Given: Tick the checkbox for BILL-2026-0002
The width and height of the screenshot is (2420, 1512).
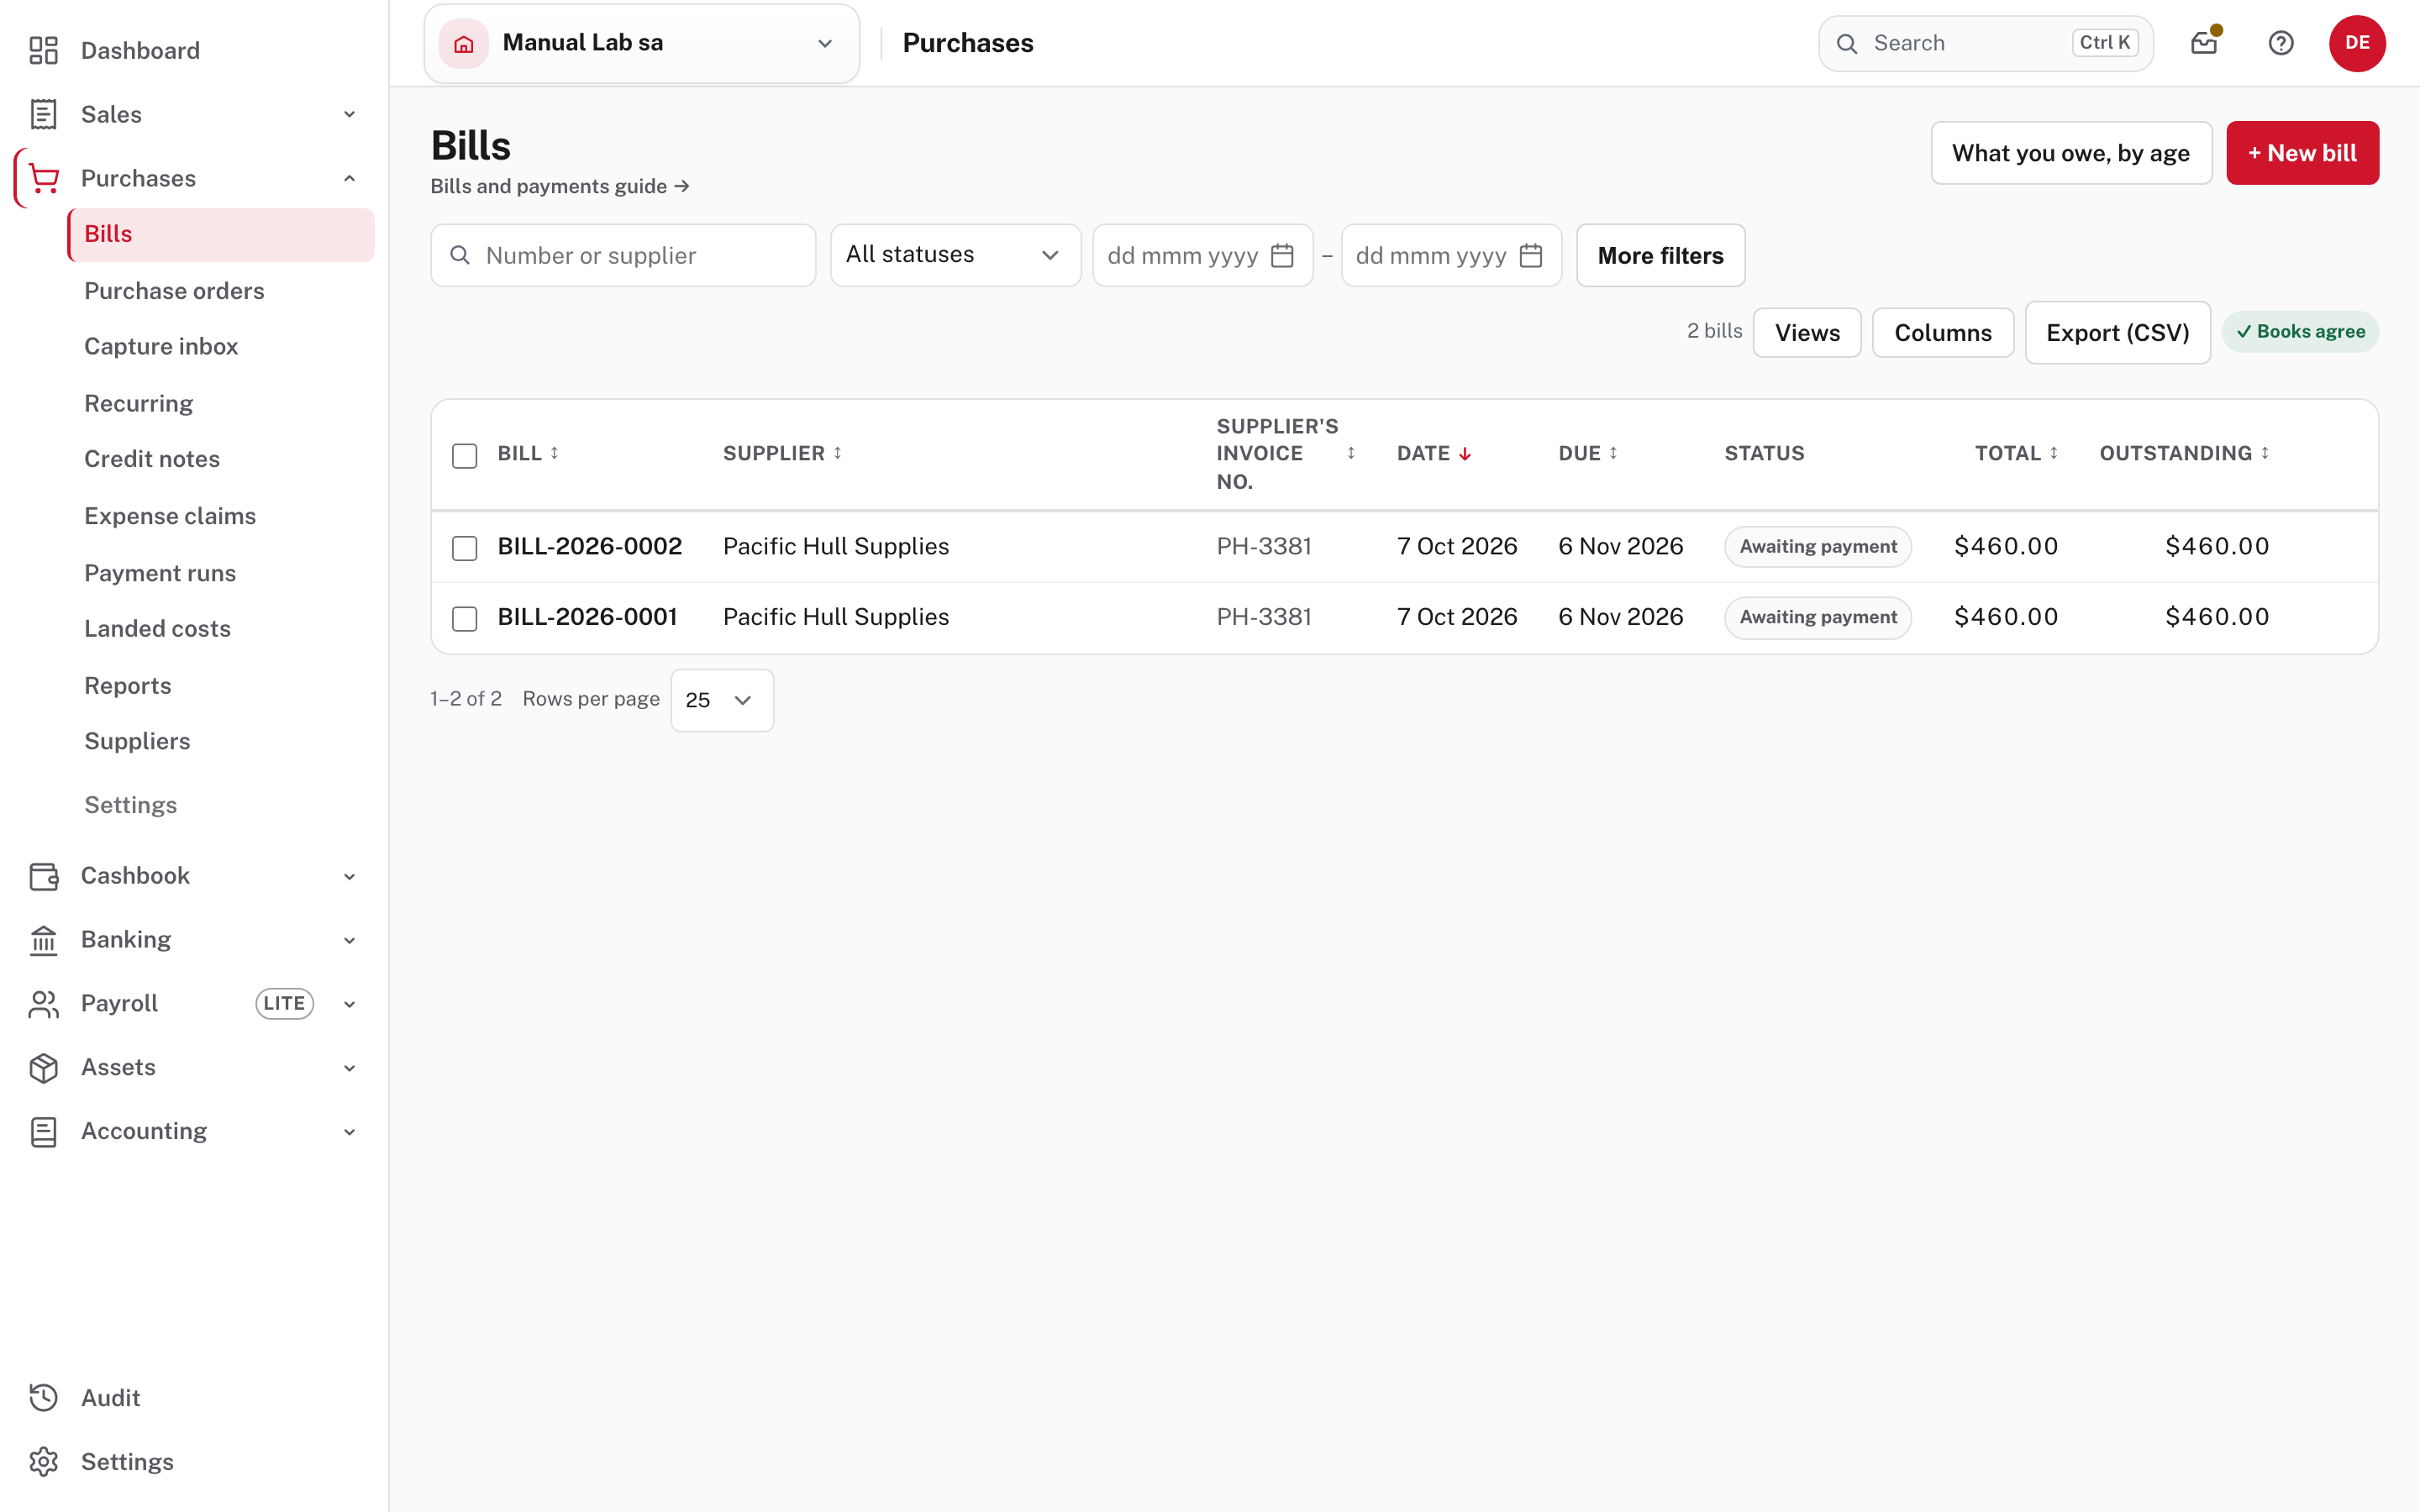Looking at the screenshot, I should coord(465,548).
